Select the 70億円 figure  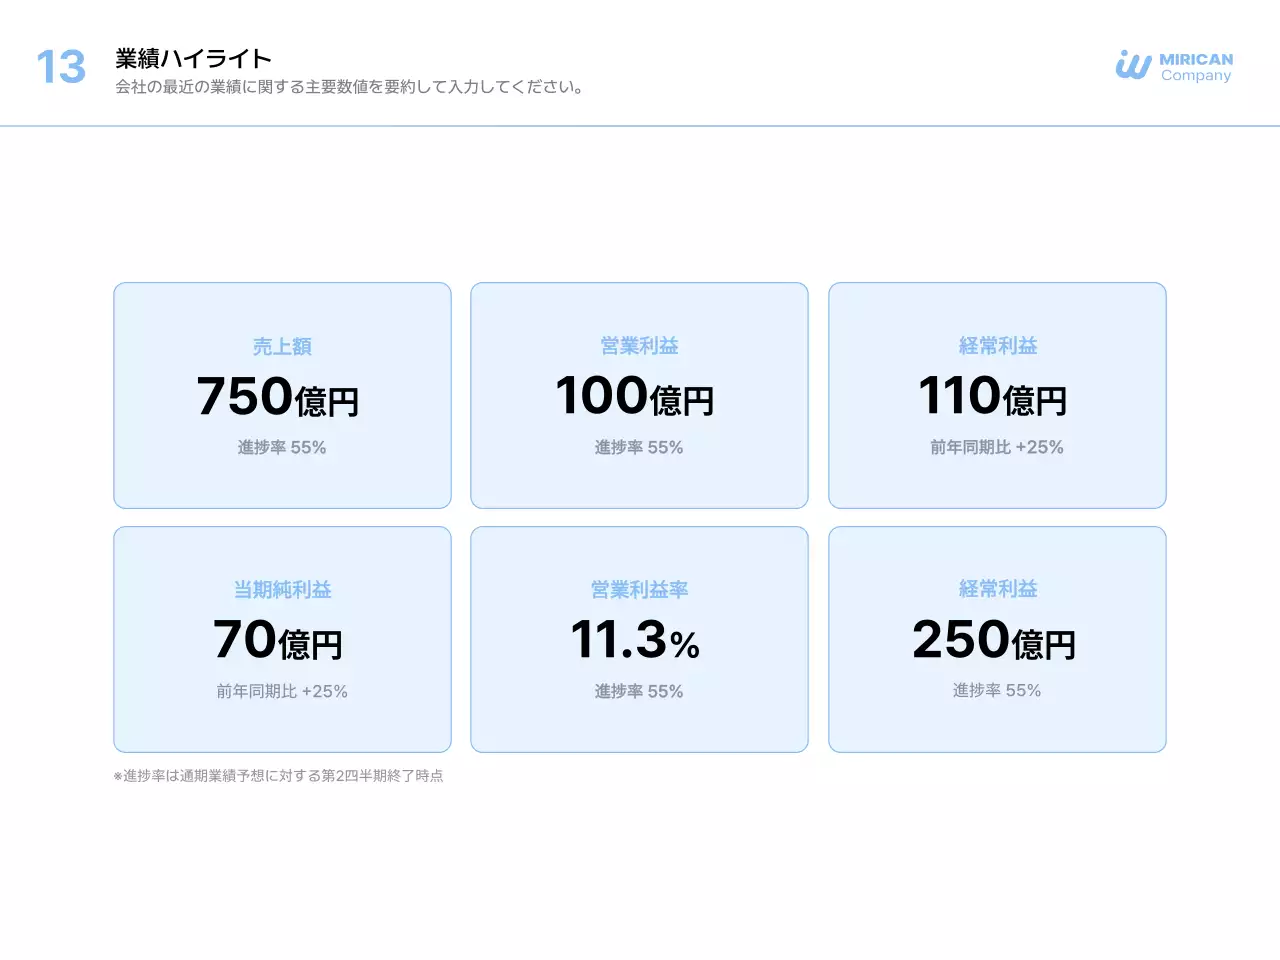tap(278, 640)
